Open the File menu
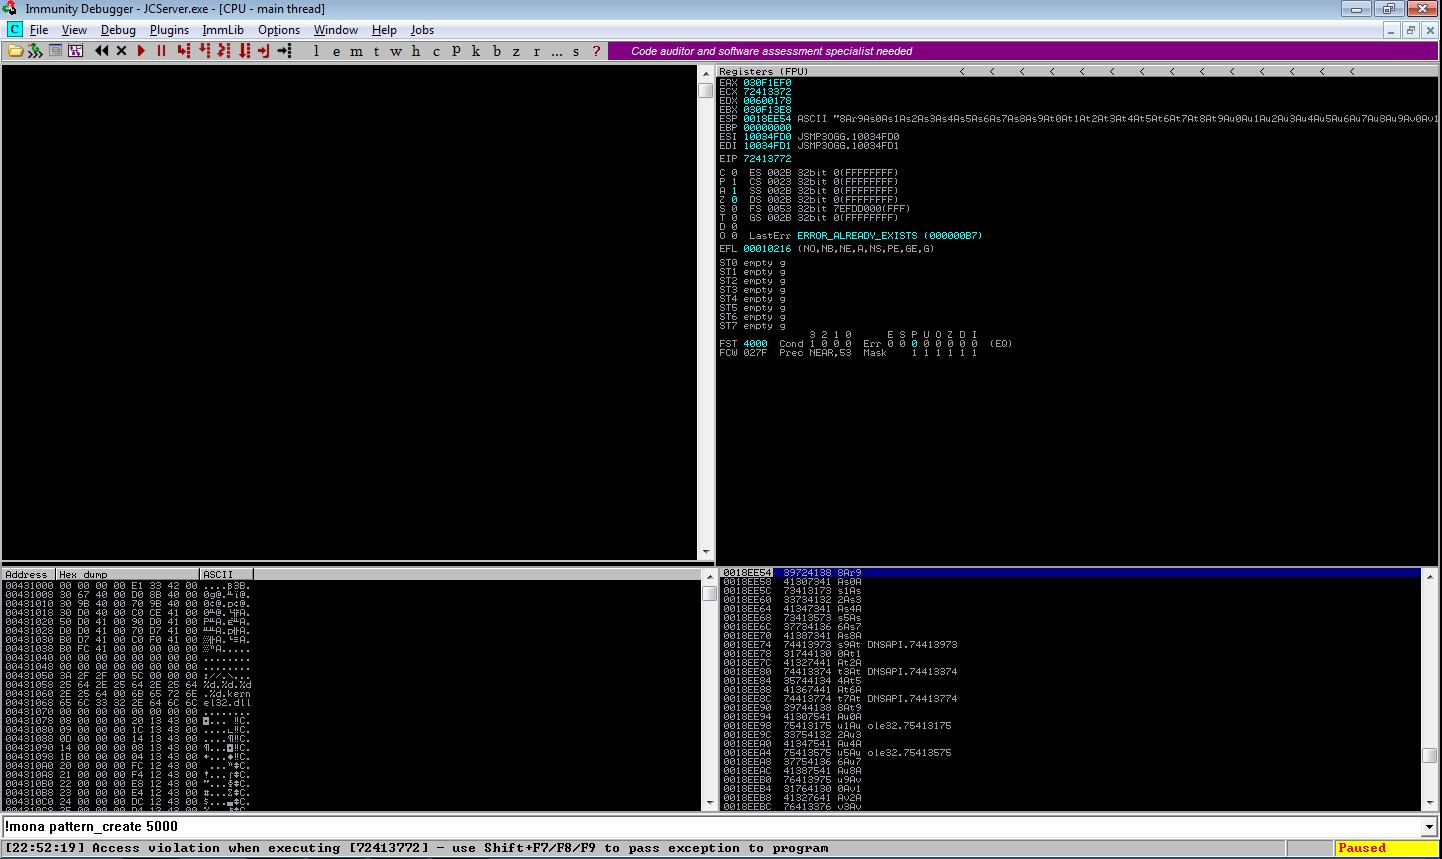 39,30
